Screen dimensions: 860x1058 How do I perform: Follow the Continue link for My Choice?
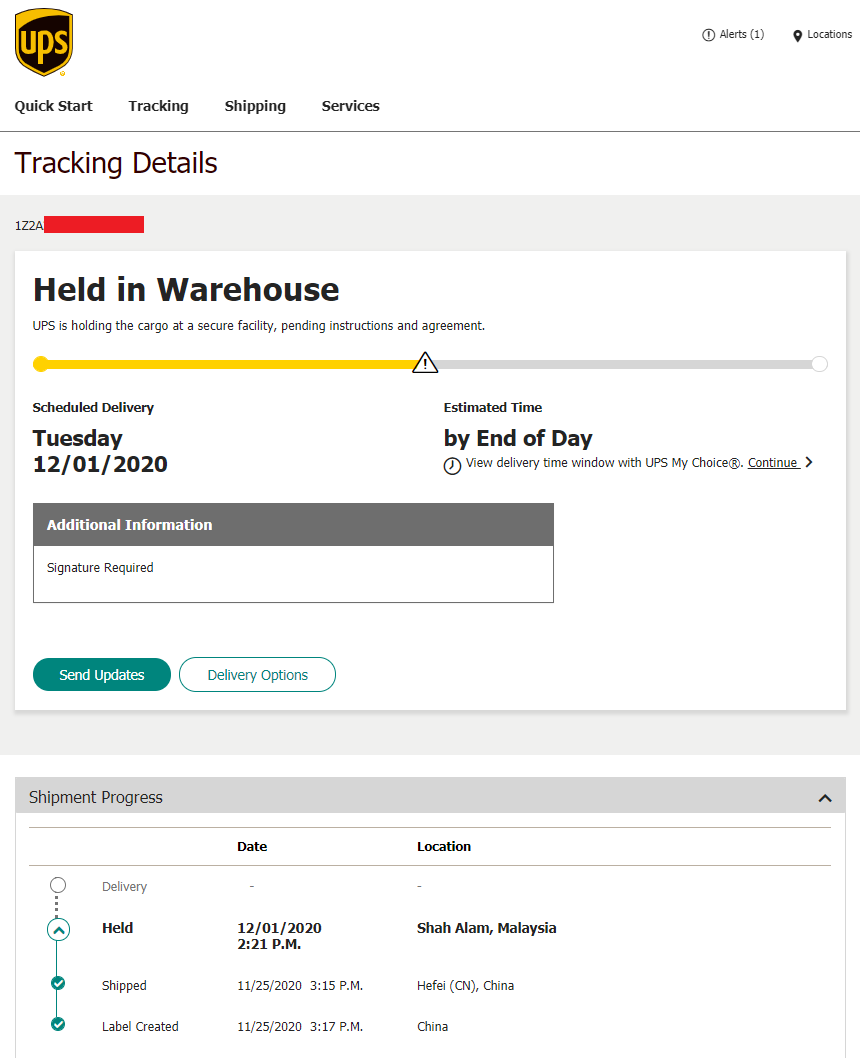tap(773, 463)
